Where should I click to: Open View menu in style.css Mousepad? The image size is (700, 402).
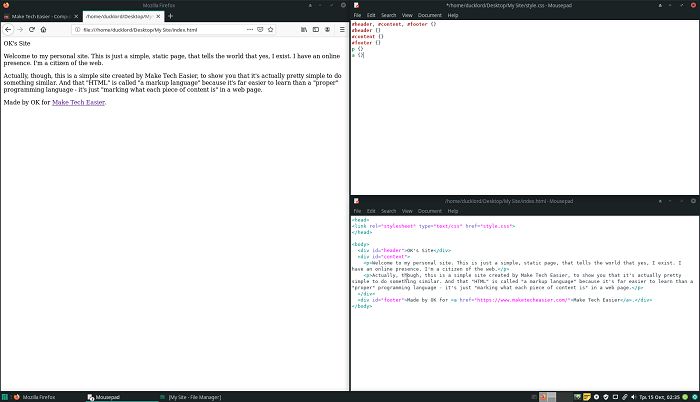(407, 15)
